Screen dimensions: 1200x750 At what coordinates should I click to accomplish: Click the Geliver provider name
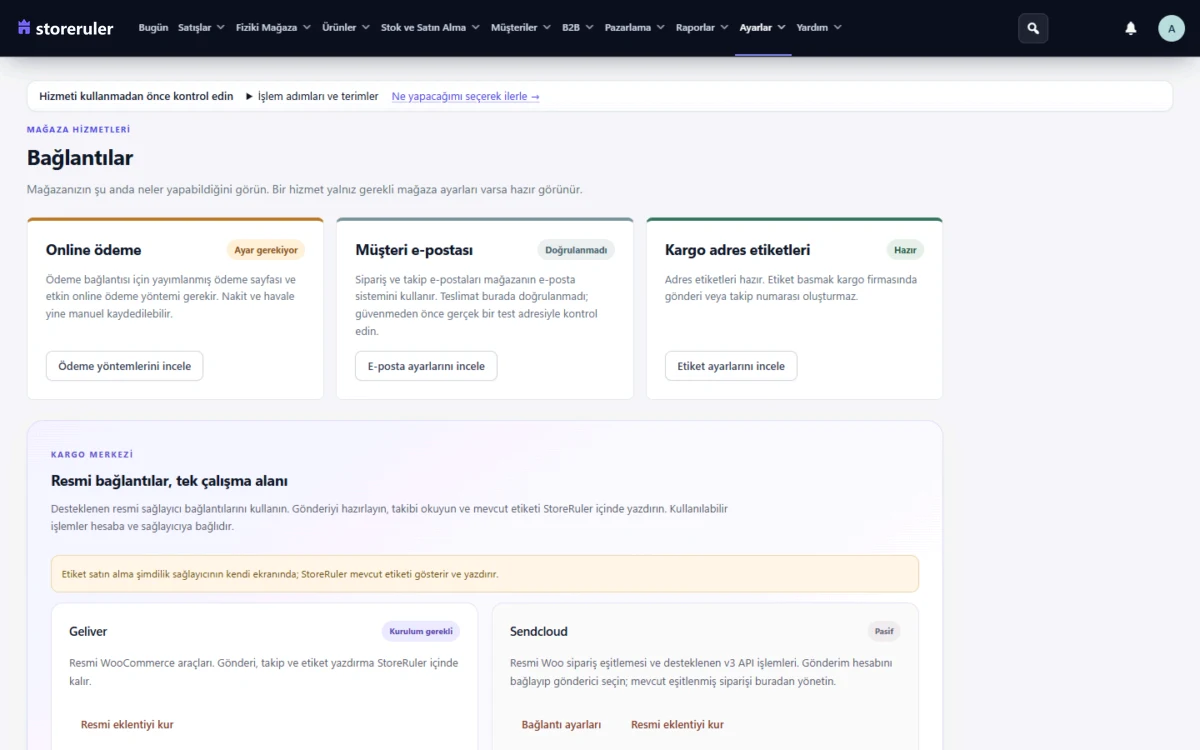tap(88, 631)
